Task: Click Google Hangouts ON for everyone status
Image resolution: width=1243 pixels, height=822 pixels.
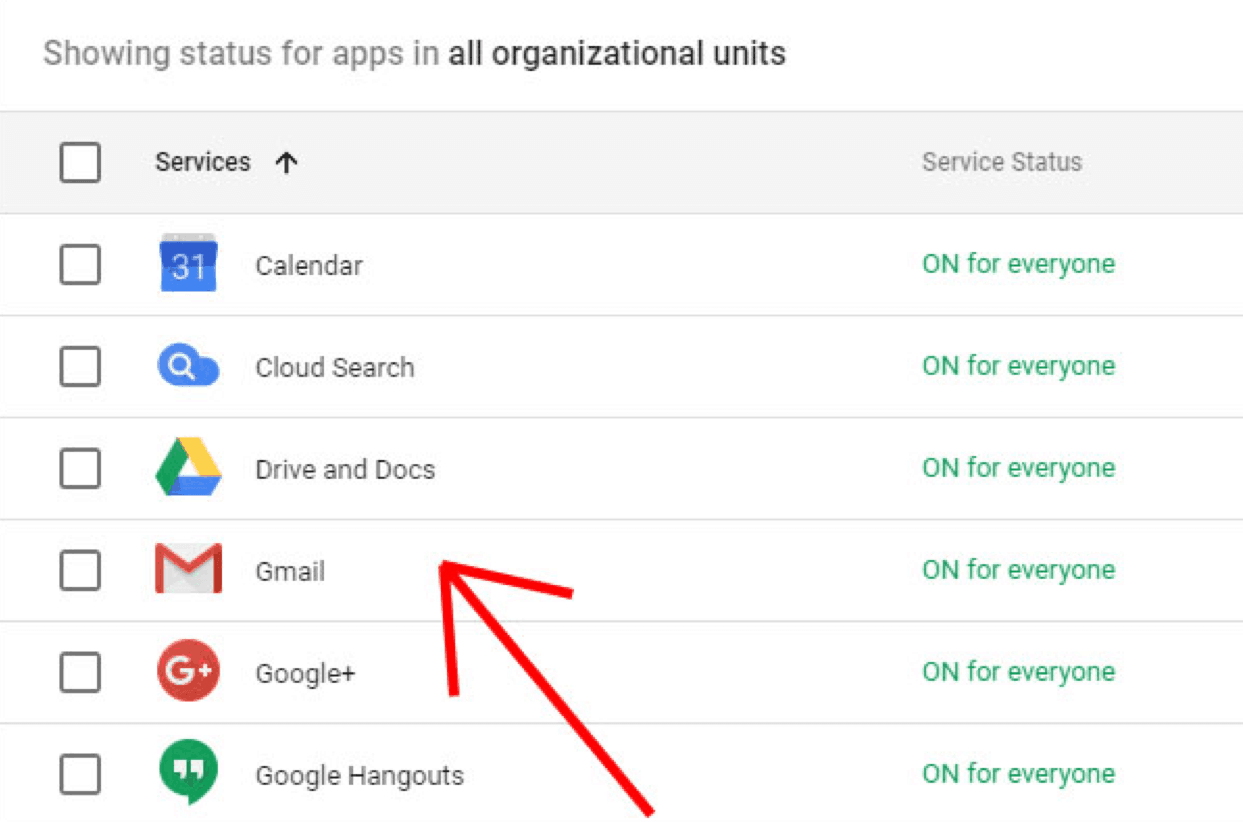Action: [x=1018, y=774]
